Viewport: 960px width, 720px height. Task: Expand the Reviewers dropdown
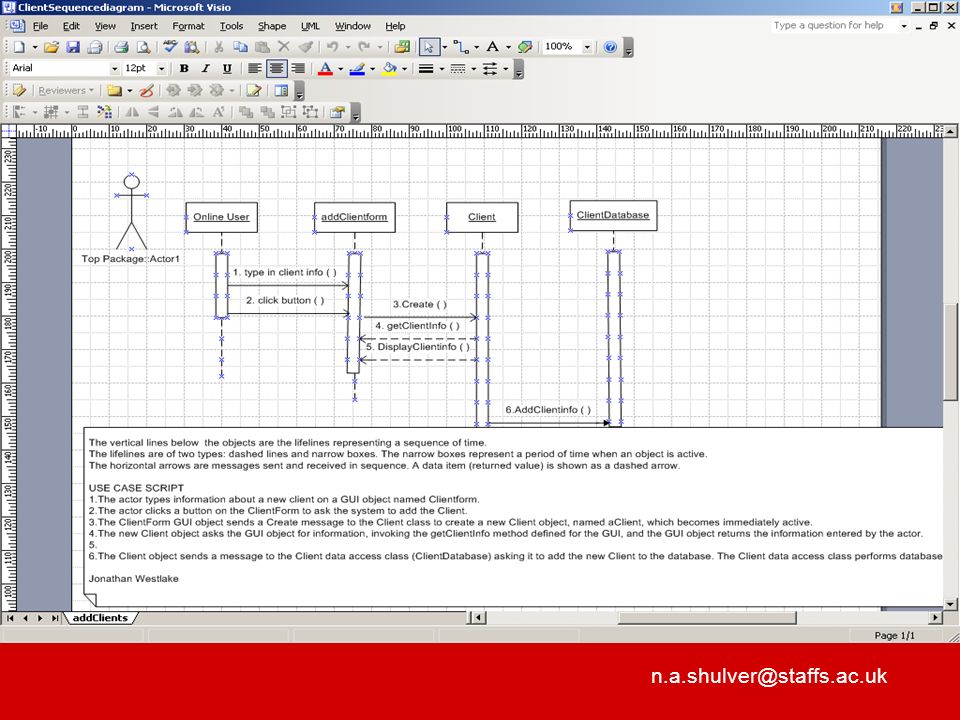click(x=66, y=91)
